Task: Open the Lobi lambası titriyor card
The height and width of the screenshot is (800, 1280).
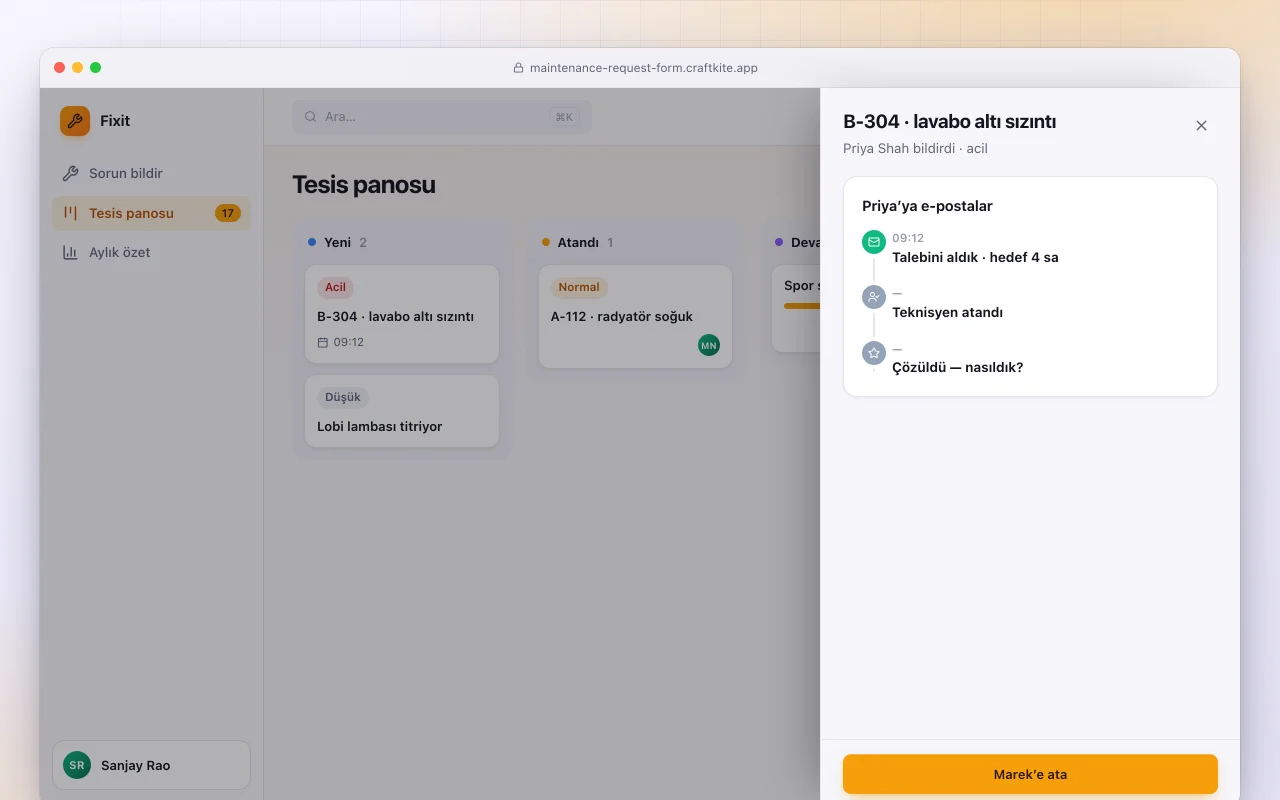Action: pyautogui.click(x=402, y=411)
